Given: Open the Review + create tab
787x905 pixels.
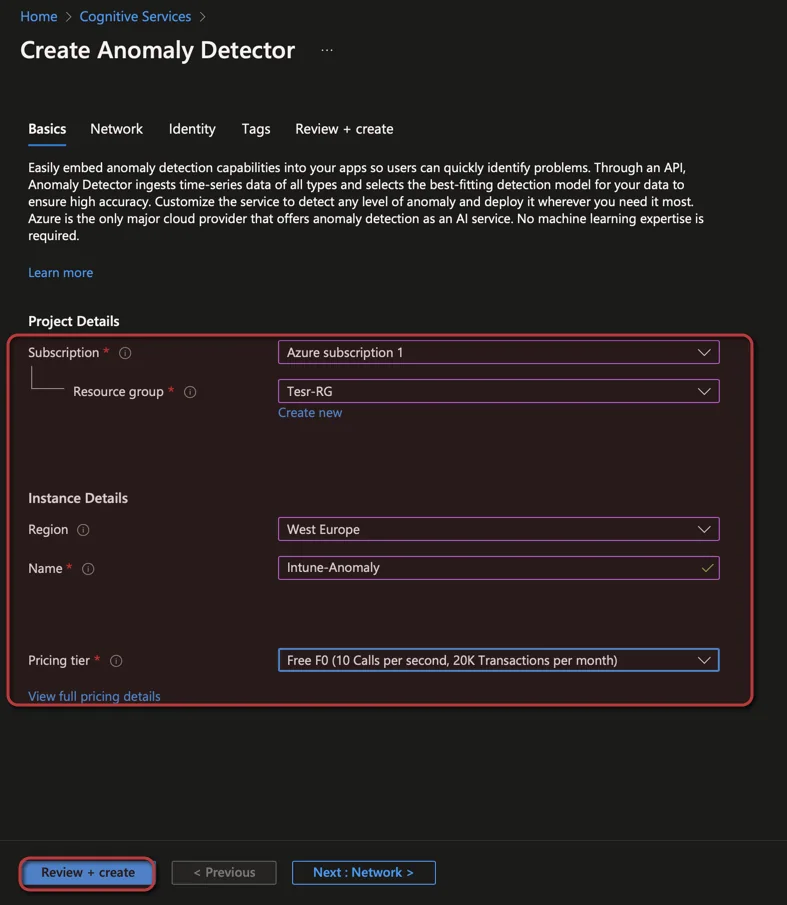Looking at the screenshot, I should pos(344,129).
